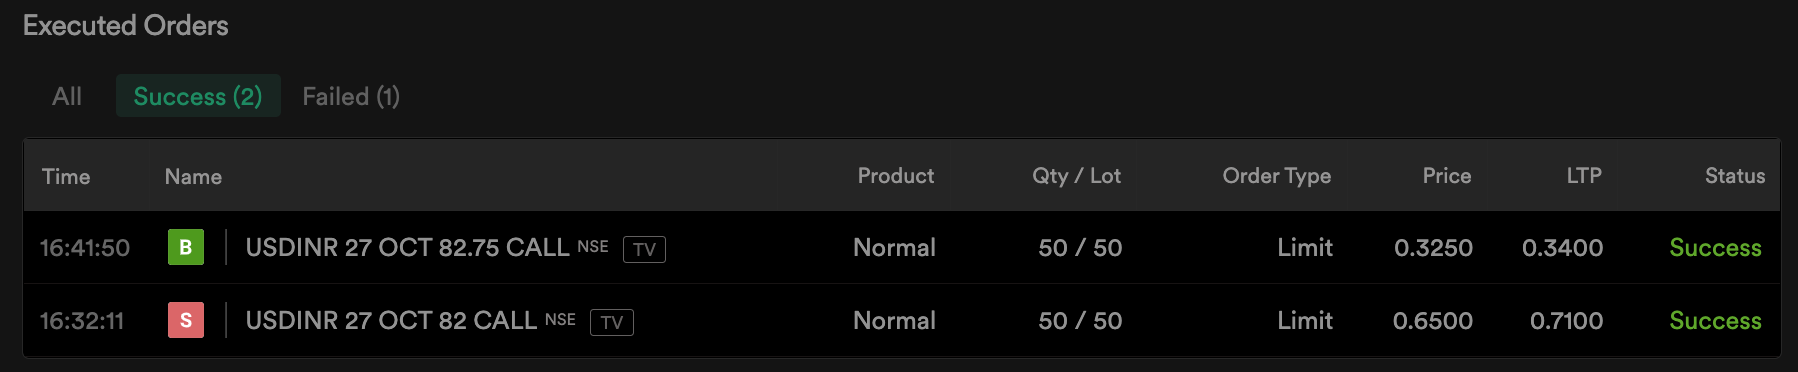Open TV chart for USDINR 82.75 CALL
Viewport: 1798px width, 372px height.
tap(644, 249)
